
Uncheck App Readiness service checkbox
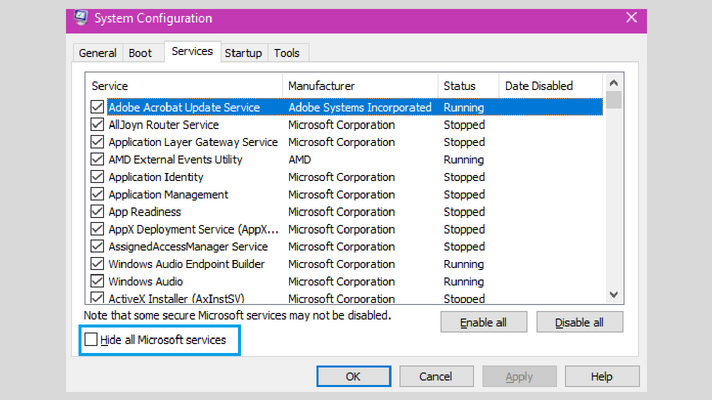pyautogui.click(x=97, y=212)
